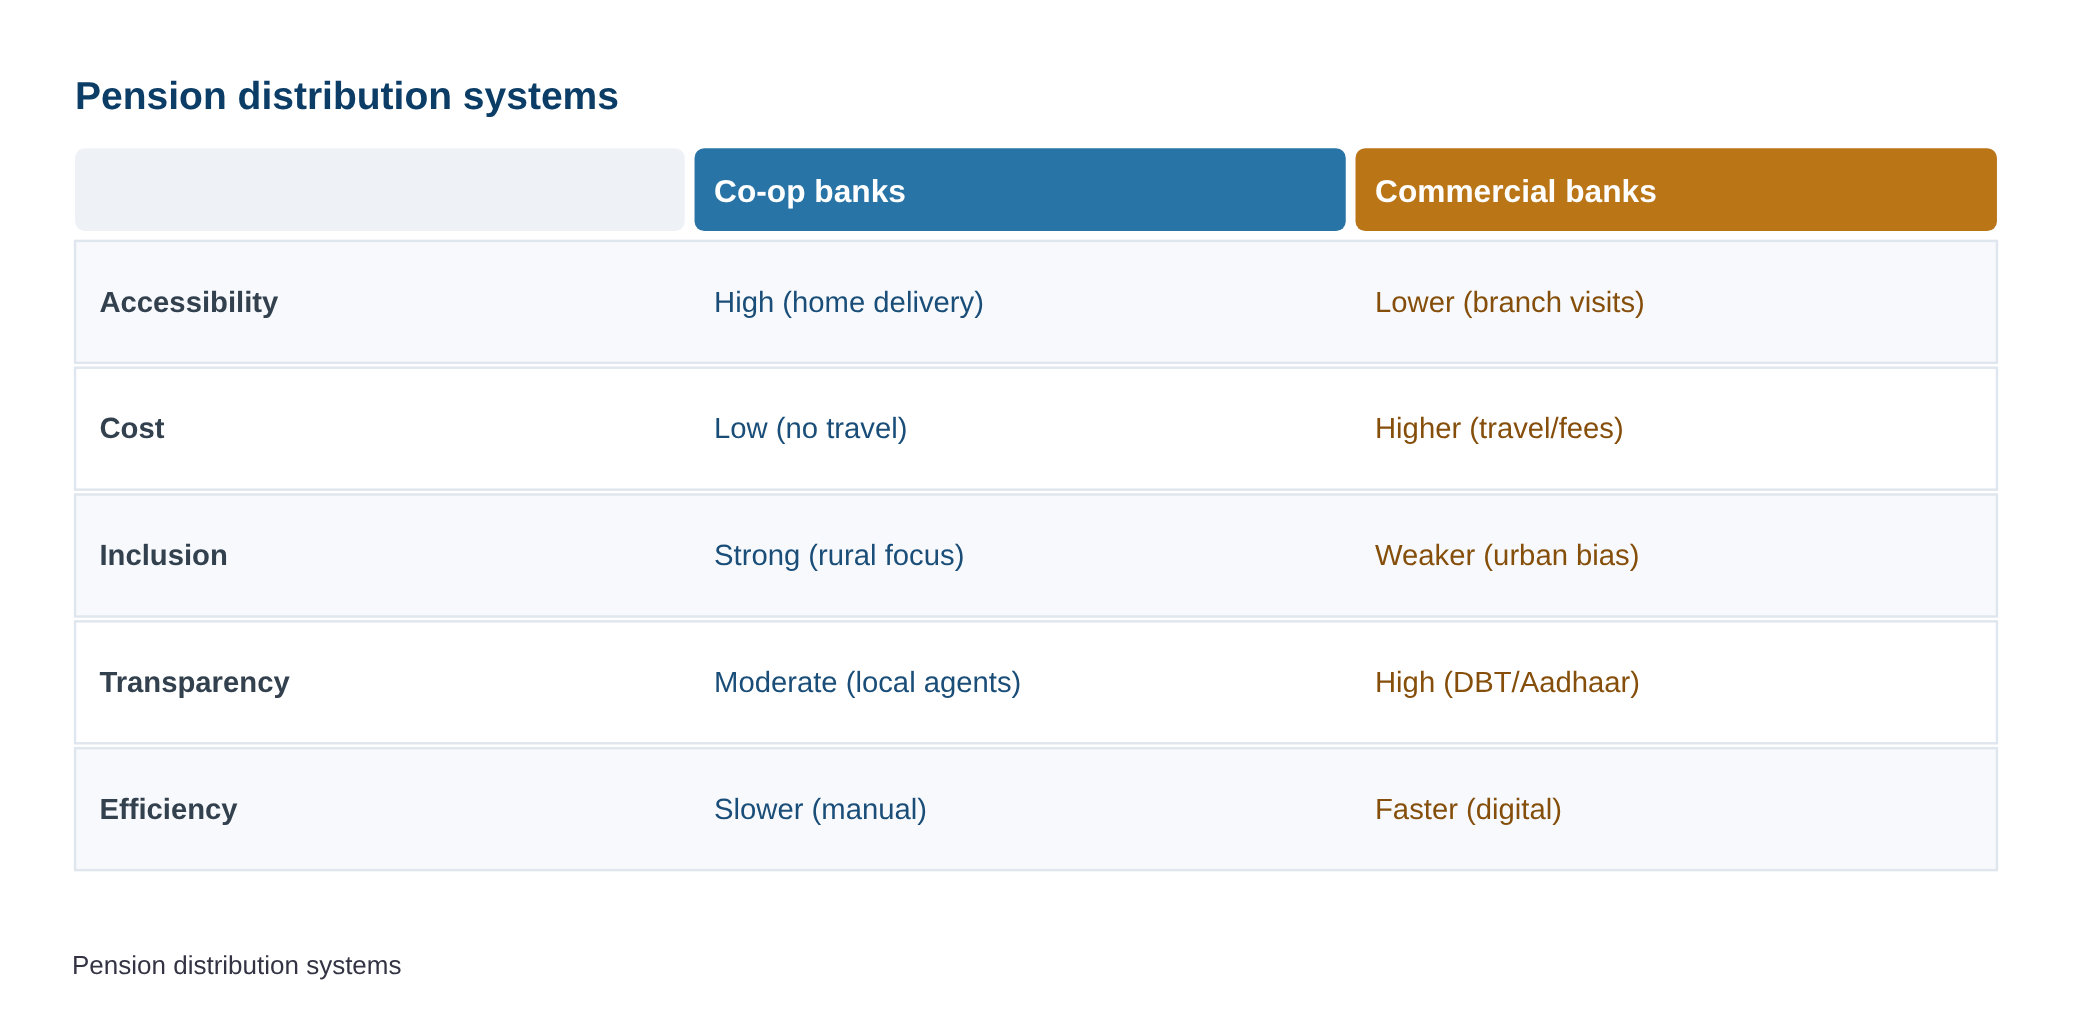Click the 'Slower (manual)' cell
Screen dimensions: 2080x1030
coord(821,809)
